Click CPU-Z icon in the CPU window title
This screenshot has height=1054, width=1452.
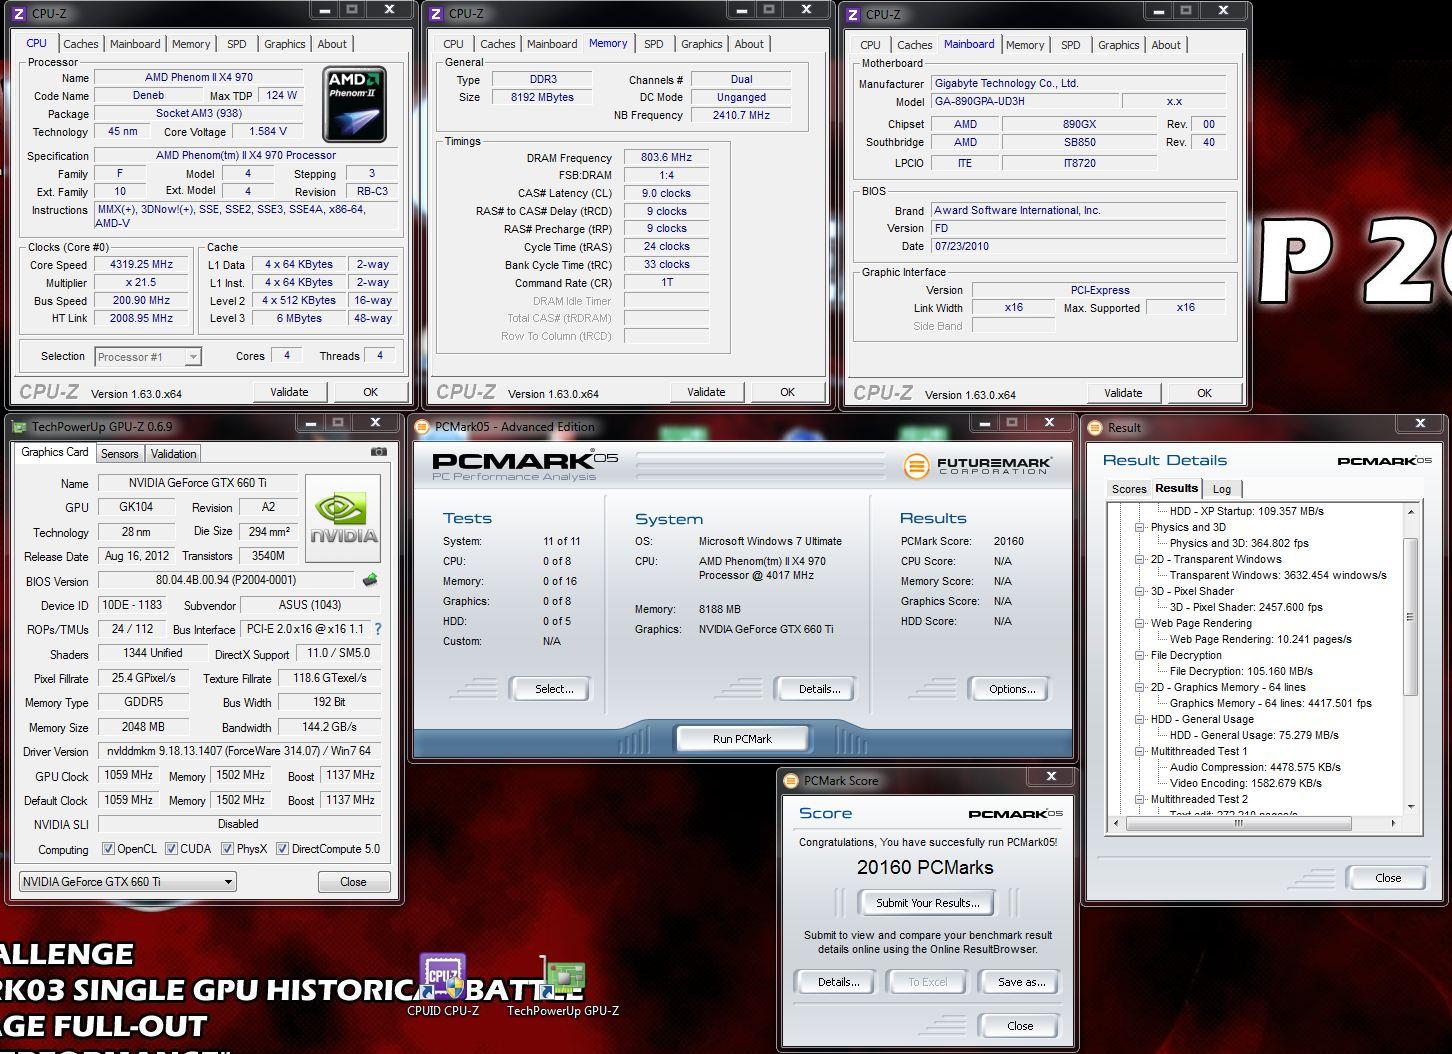coord(19,14)
